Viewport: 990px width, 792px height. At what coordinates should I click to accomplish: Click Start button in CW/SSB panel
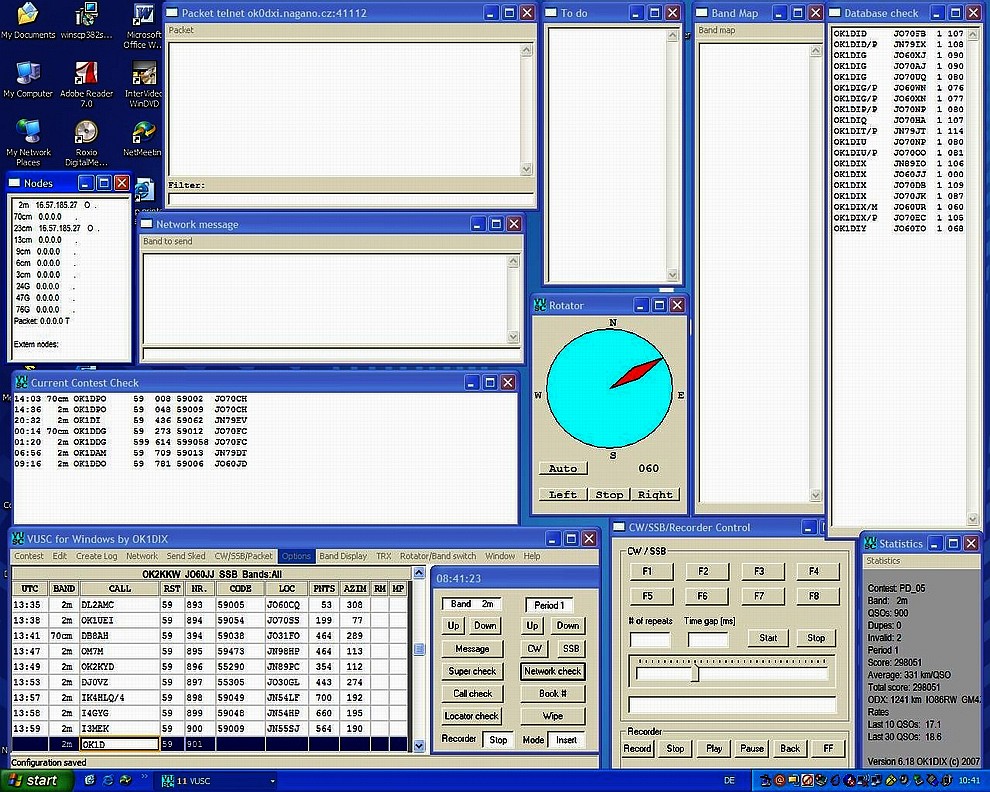[768, 638]
